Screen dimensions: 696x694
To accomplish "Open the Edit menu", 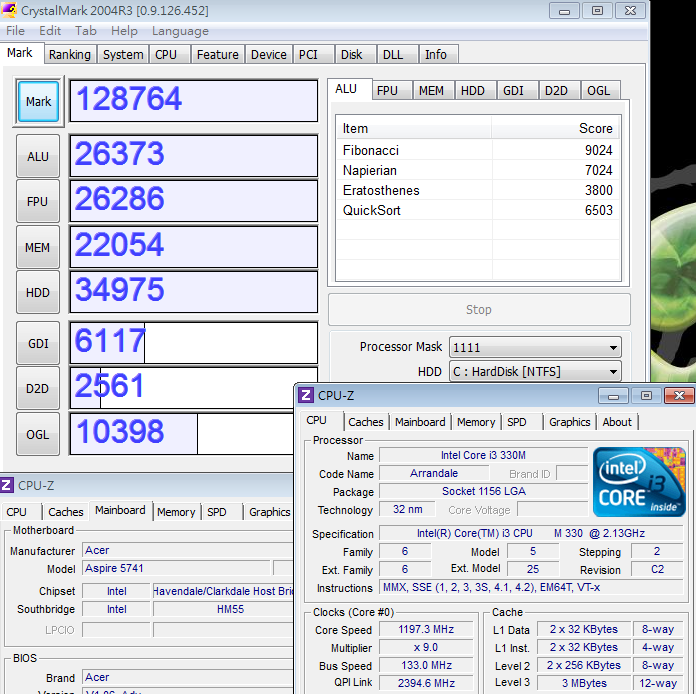I will (x=50, y=31).
